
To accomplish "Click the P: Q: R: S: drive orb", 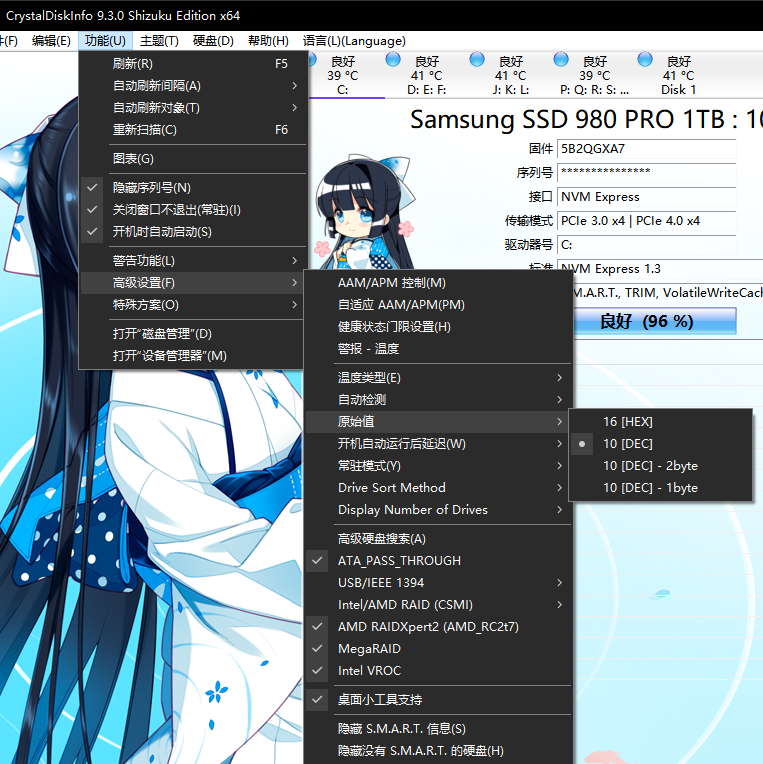I will pyautogui.click(x=560, y=60).
